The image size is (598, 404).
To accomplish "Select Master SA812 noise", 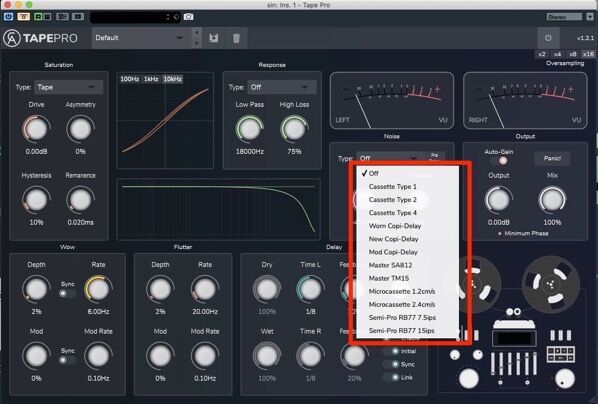I will pyautogui.click(x=407, y=265).
